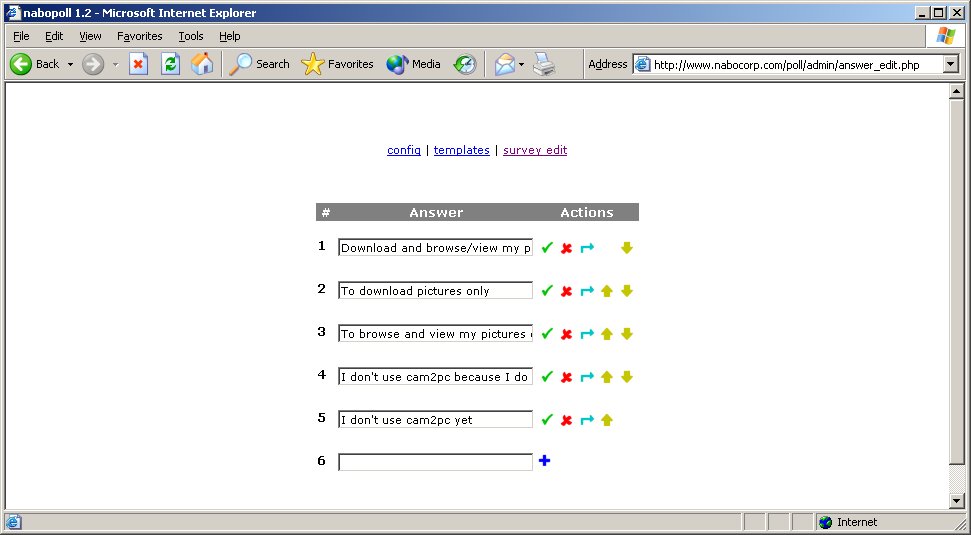
Task: Click the answer 3 text field
Action: point(435,333)
